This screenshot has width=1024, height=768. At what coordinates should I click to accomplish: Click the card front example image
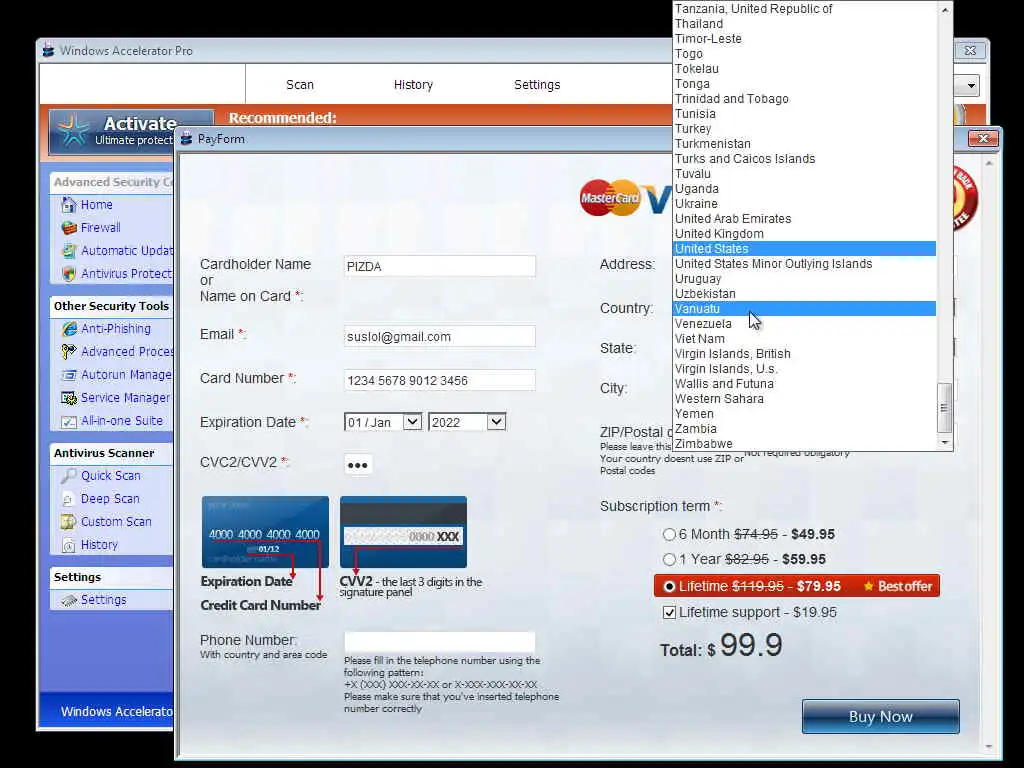265,532
